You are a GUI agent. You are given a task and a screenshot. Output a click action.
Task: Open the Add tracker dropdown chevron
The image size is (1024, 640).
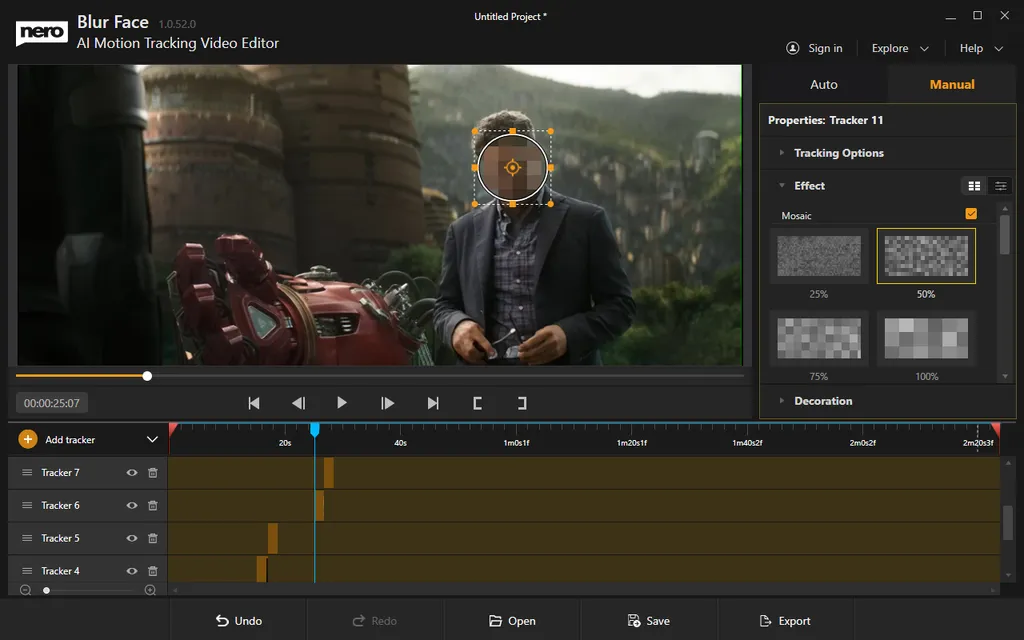coord(152,438)
